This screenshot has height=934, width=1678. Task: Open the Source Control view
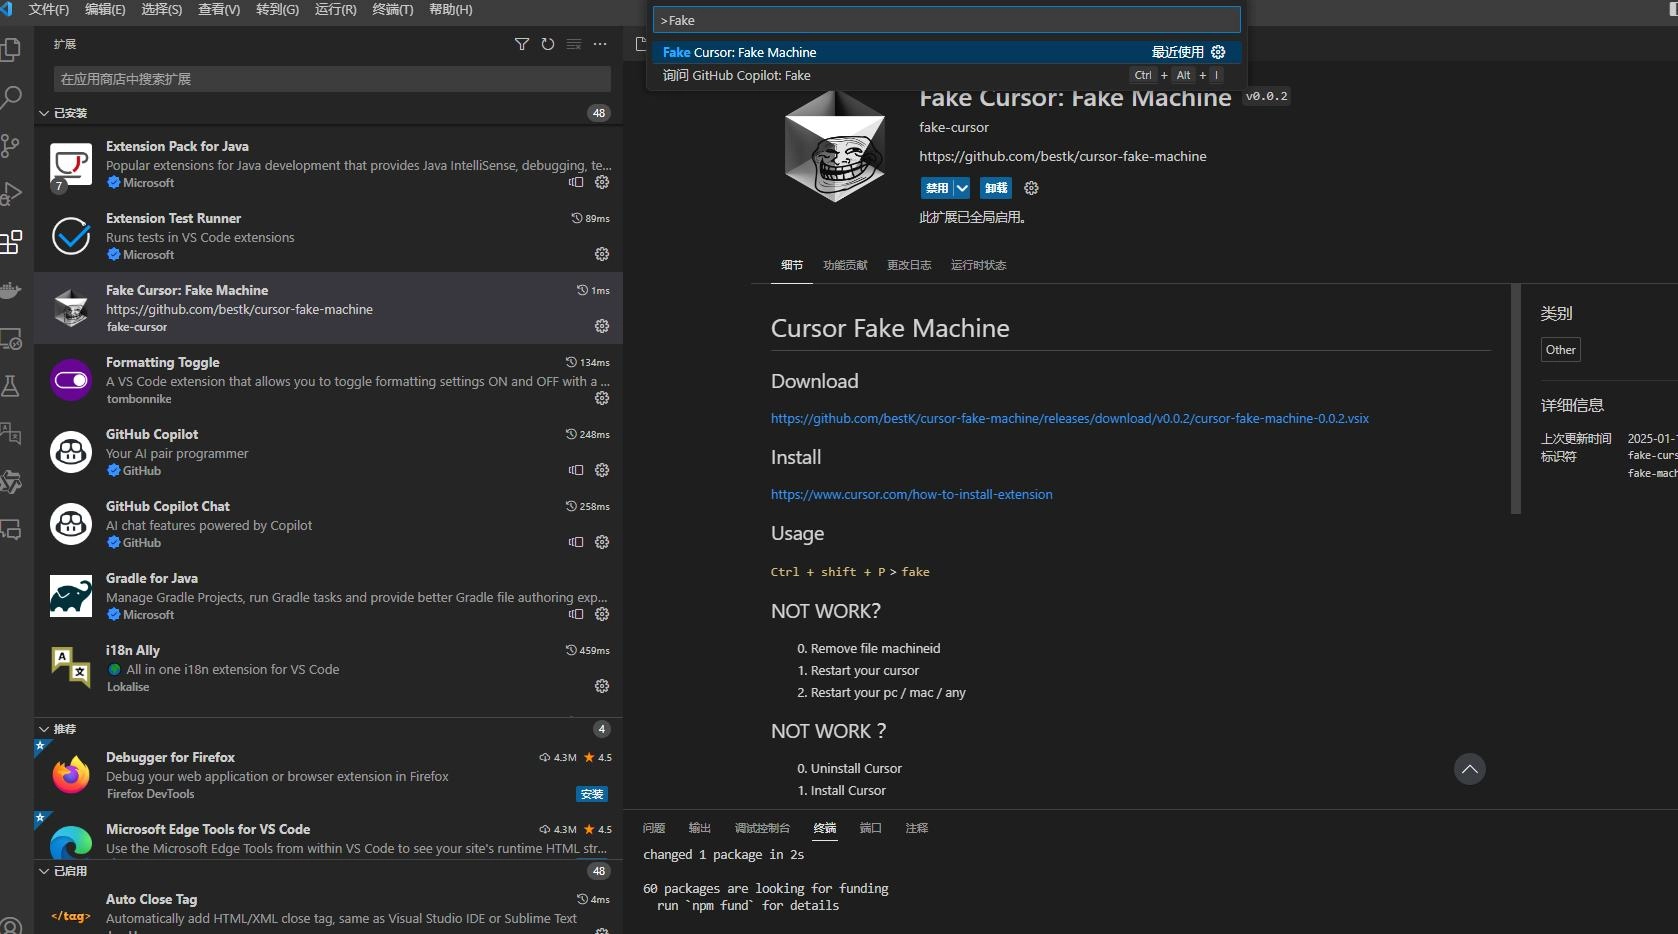pyautogui.click(x=11, y=145)
